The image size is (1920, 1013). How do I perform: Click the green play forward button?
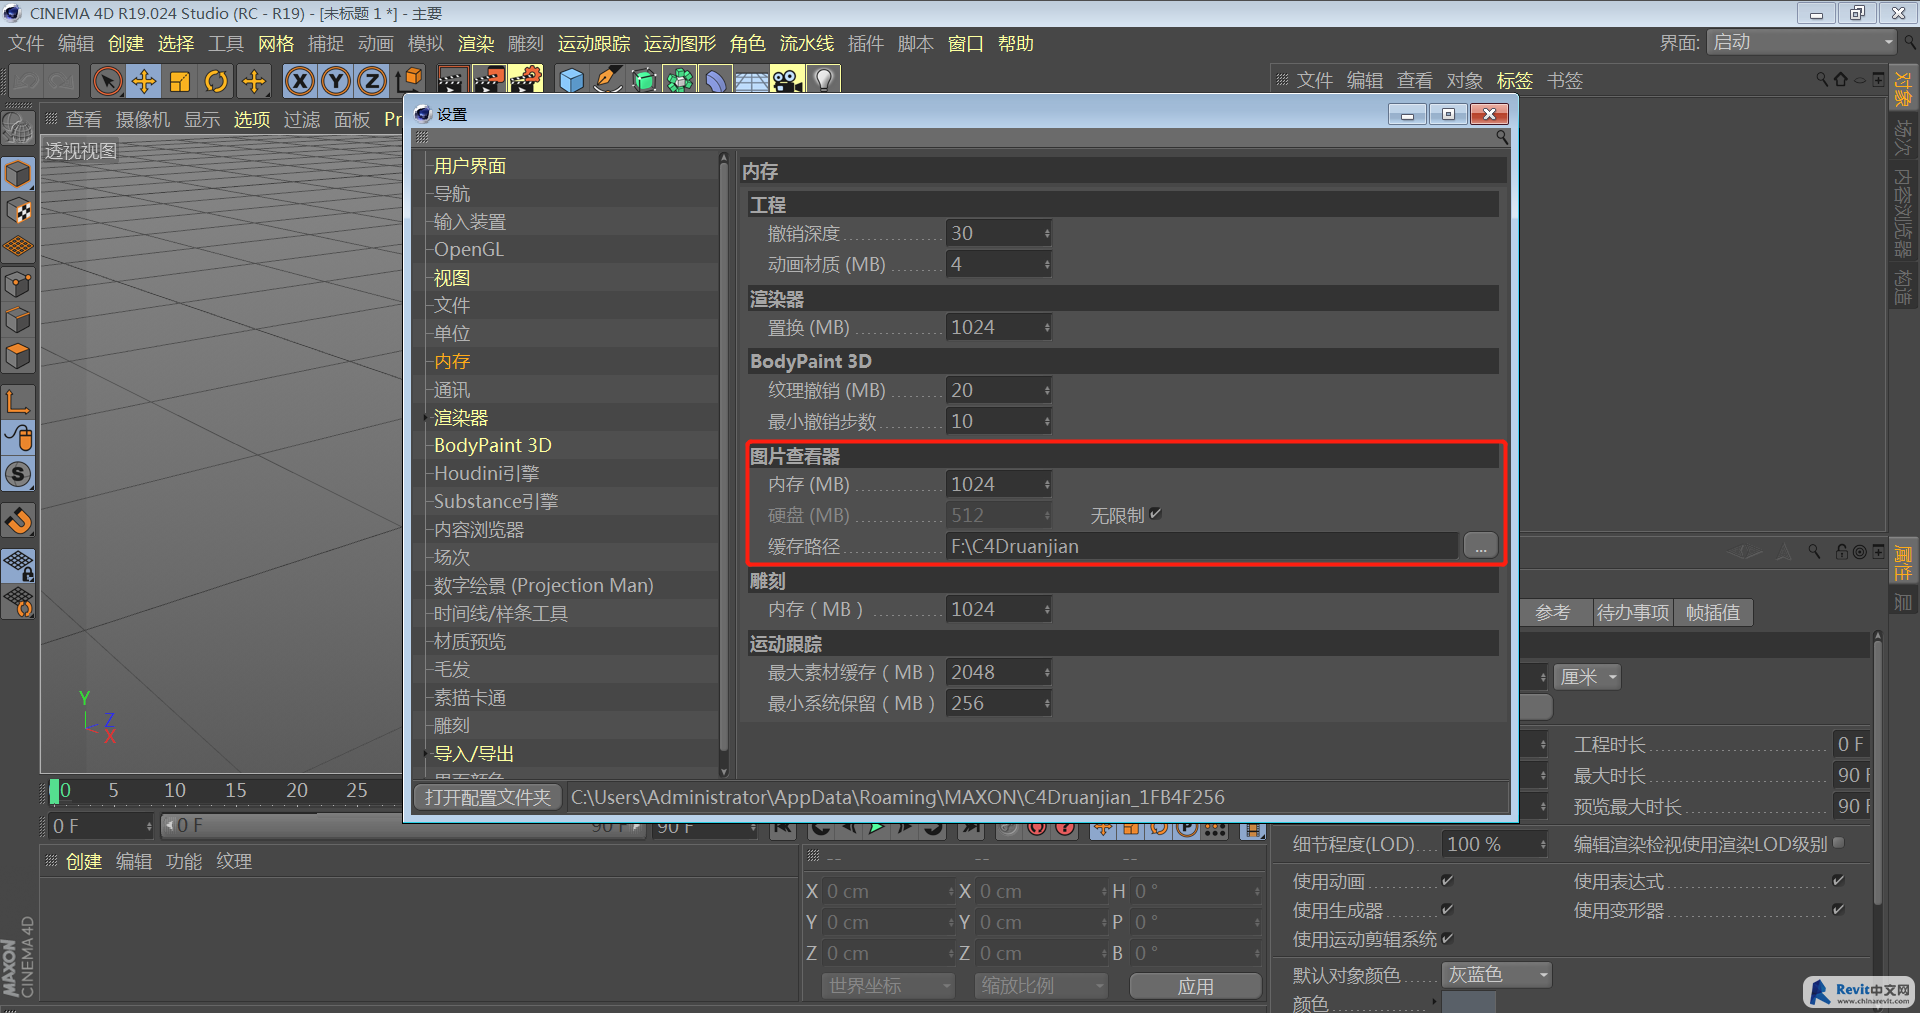click(x=877, y=828)
